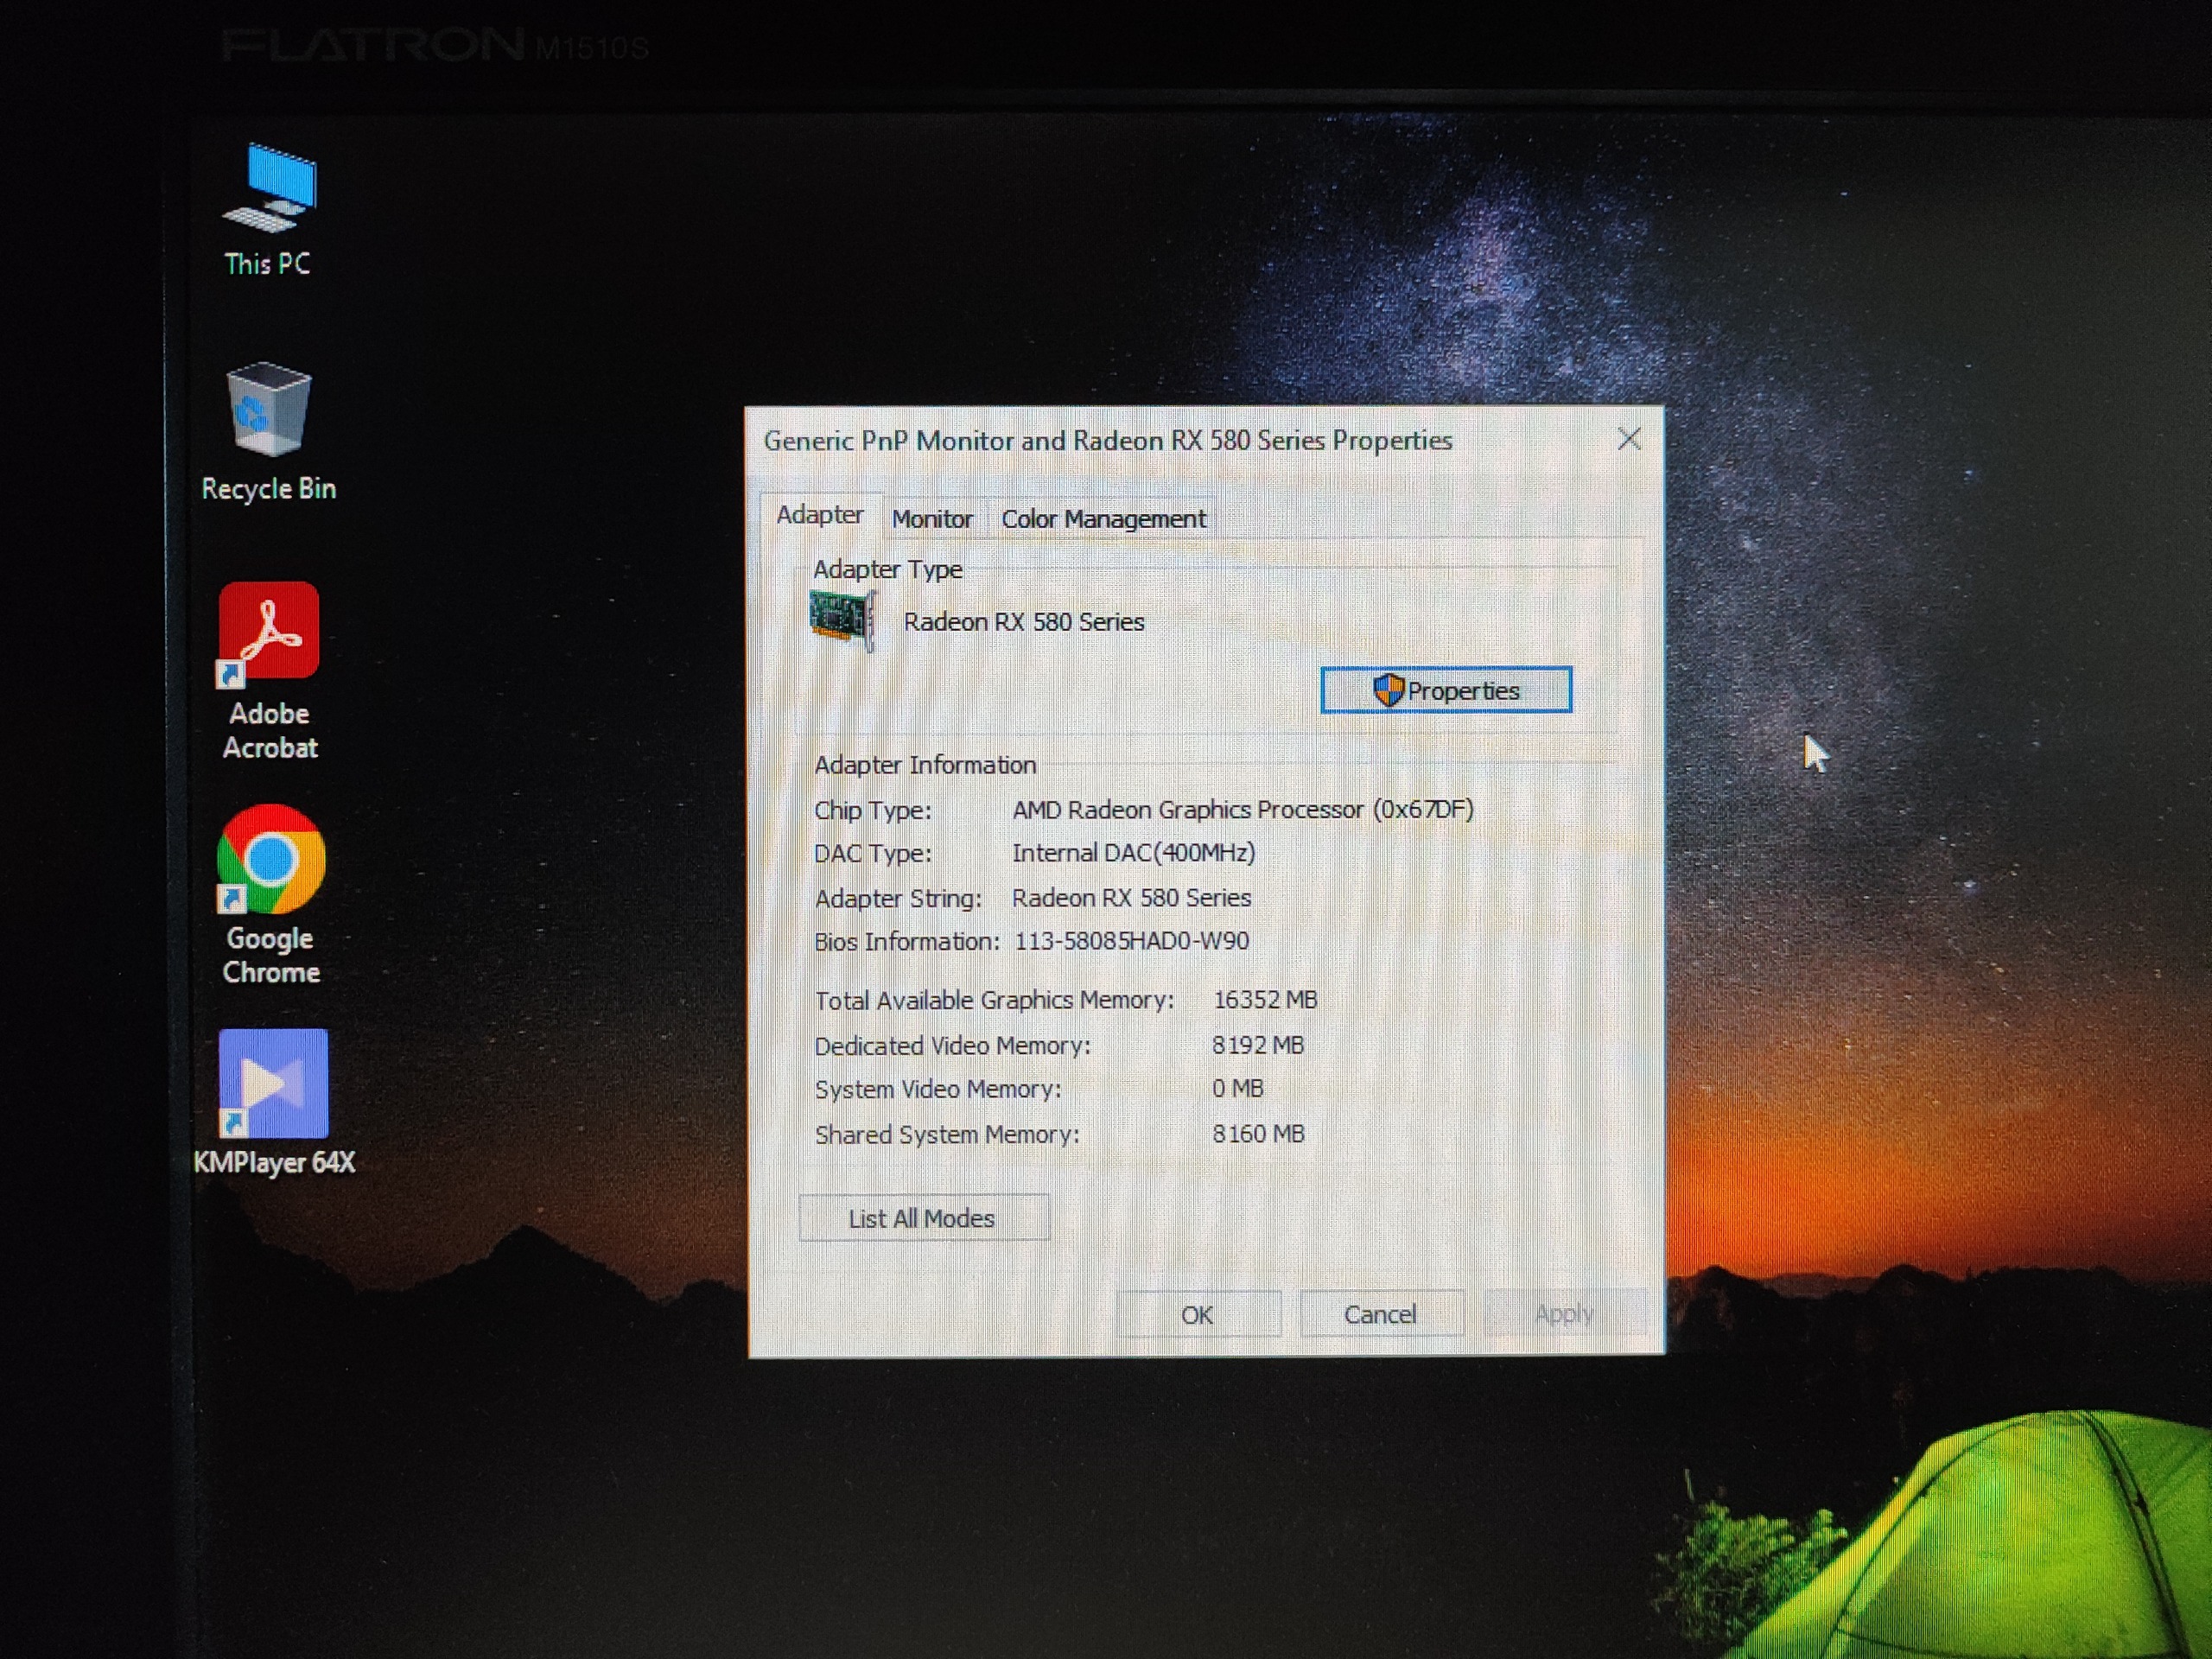Viewport: 2212px width, 1659px height.
Task: Click the graphics adapter card icon
Action: [x=841, y=619]
